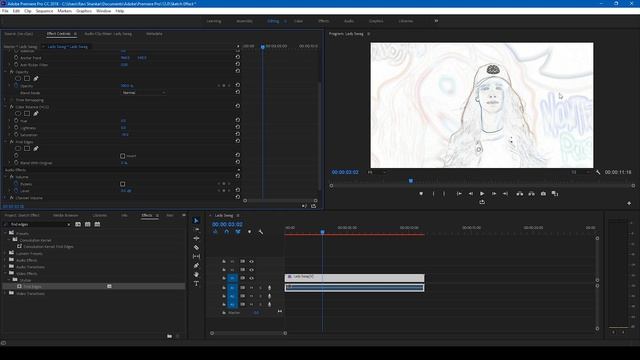The width and height of the screenshot is (640, 360).
Task: Toggle the Find Edges fx switch
Action: tap(12, 142)
